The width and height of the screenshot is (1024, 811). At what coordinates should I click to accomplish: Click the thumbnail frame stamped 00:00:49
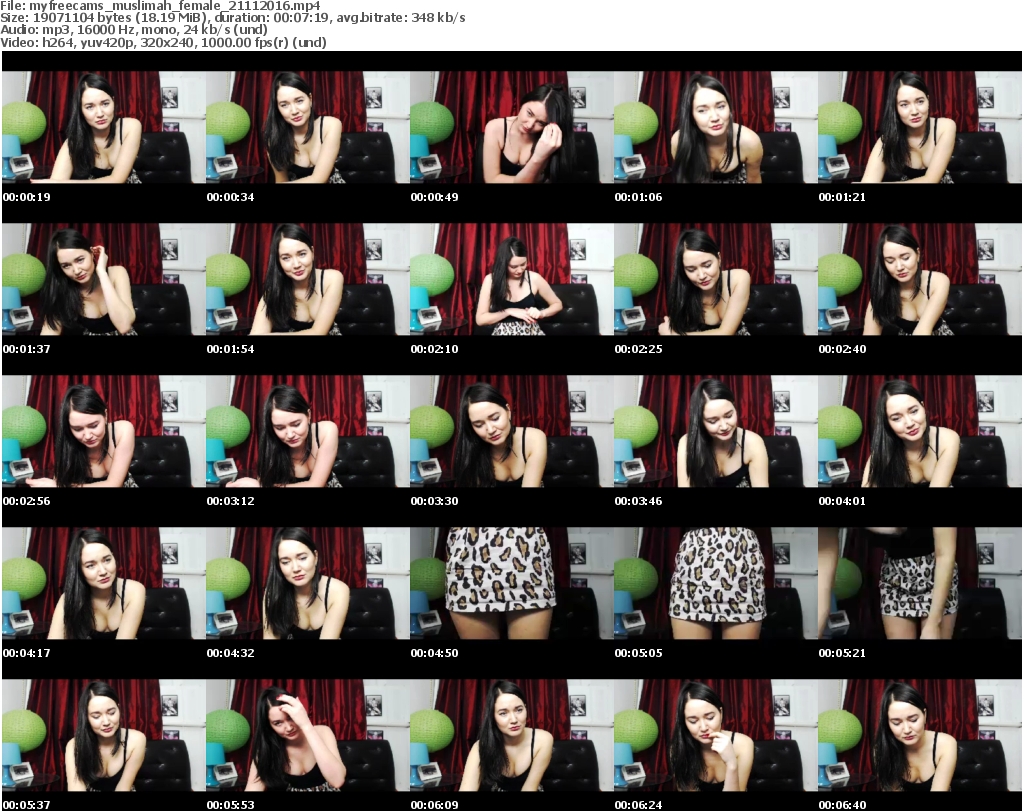coord(512,127)
